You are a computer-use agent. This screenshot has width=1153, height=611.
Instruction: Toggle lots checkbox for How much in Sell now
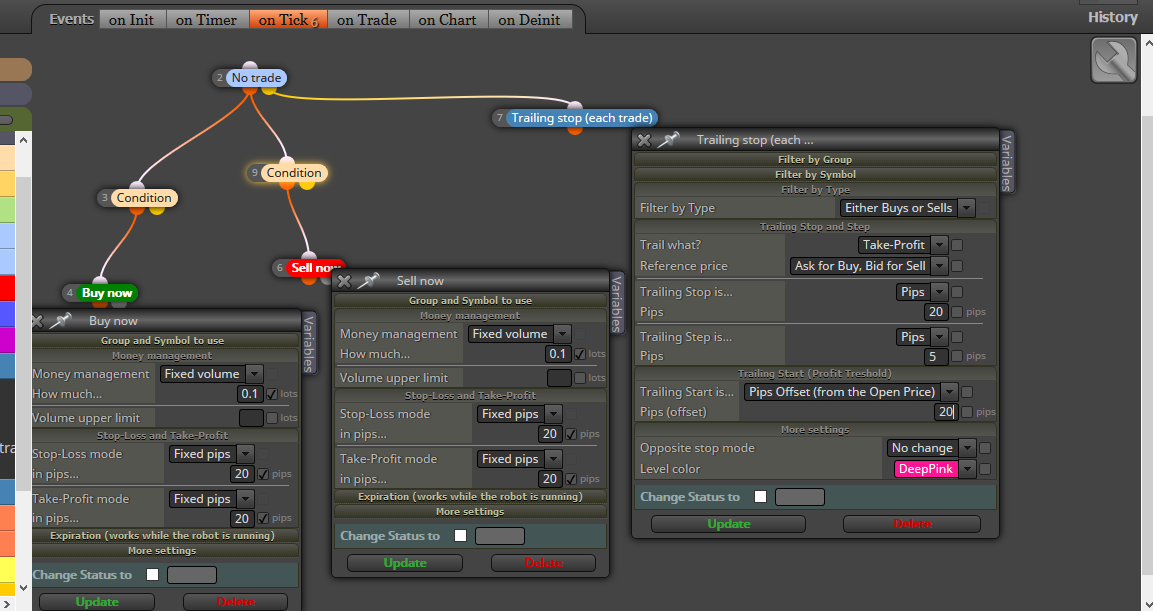(579, 354)
